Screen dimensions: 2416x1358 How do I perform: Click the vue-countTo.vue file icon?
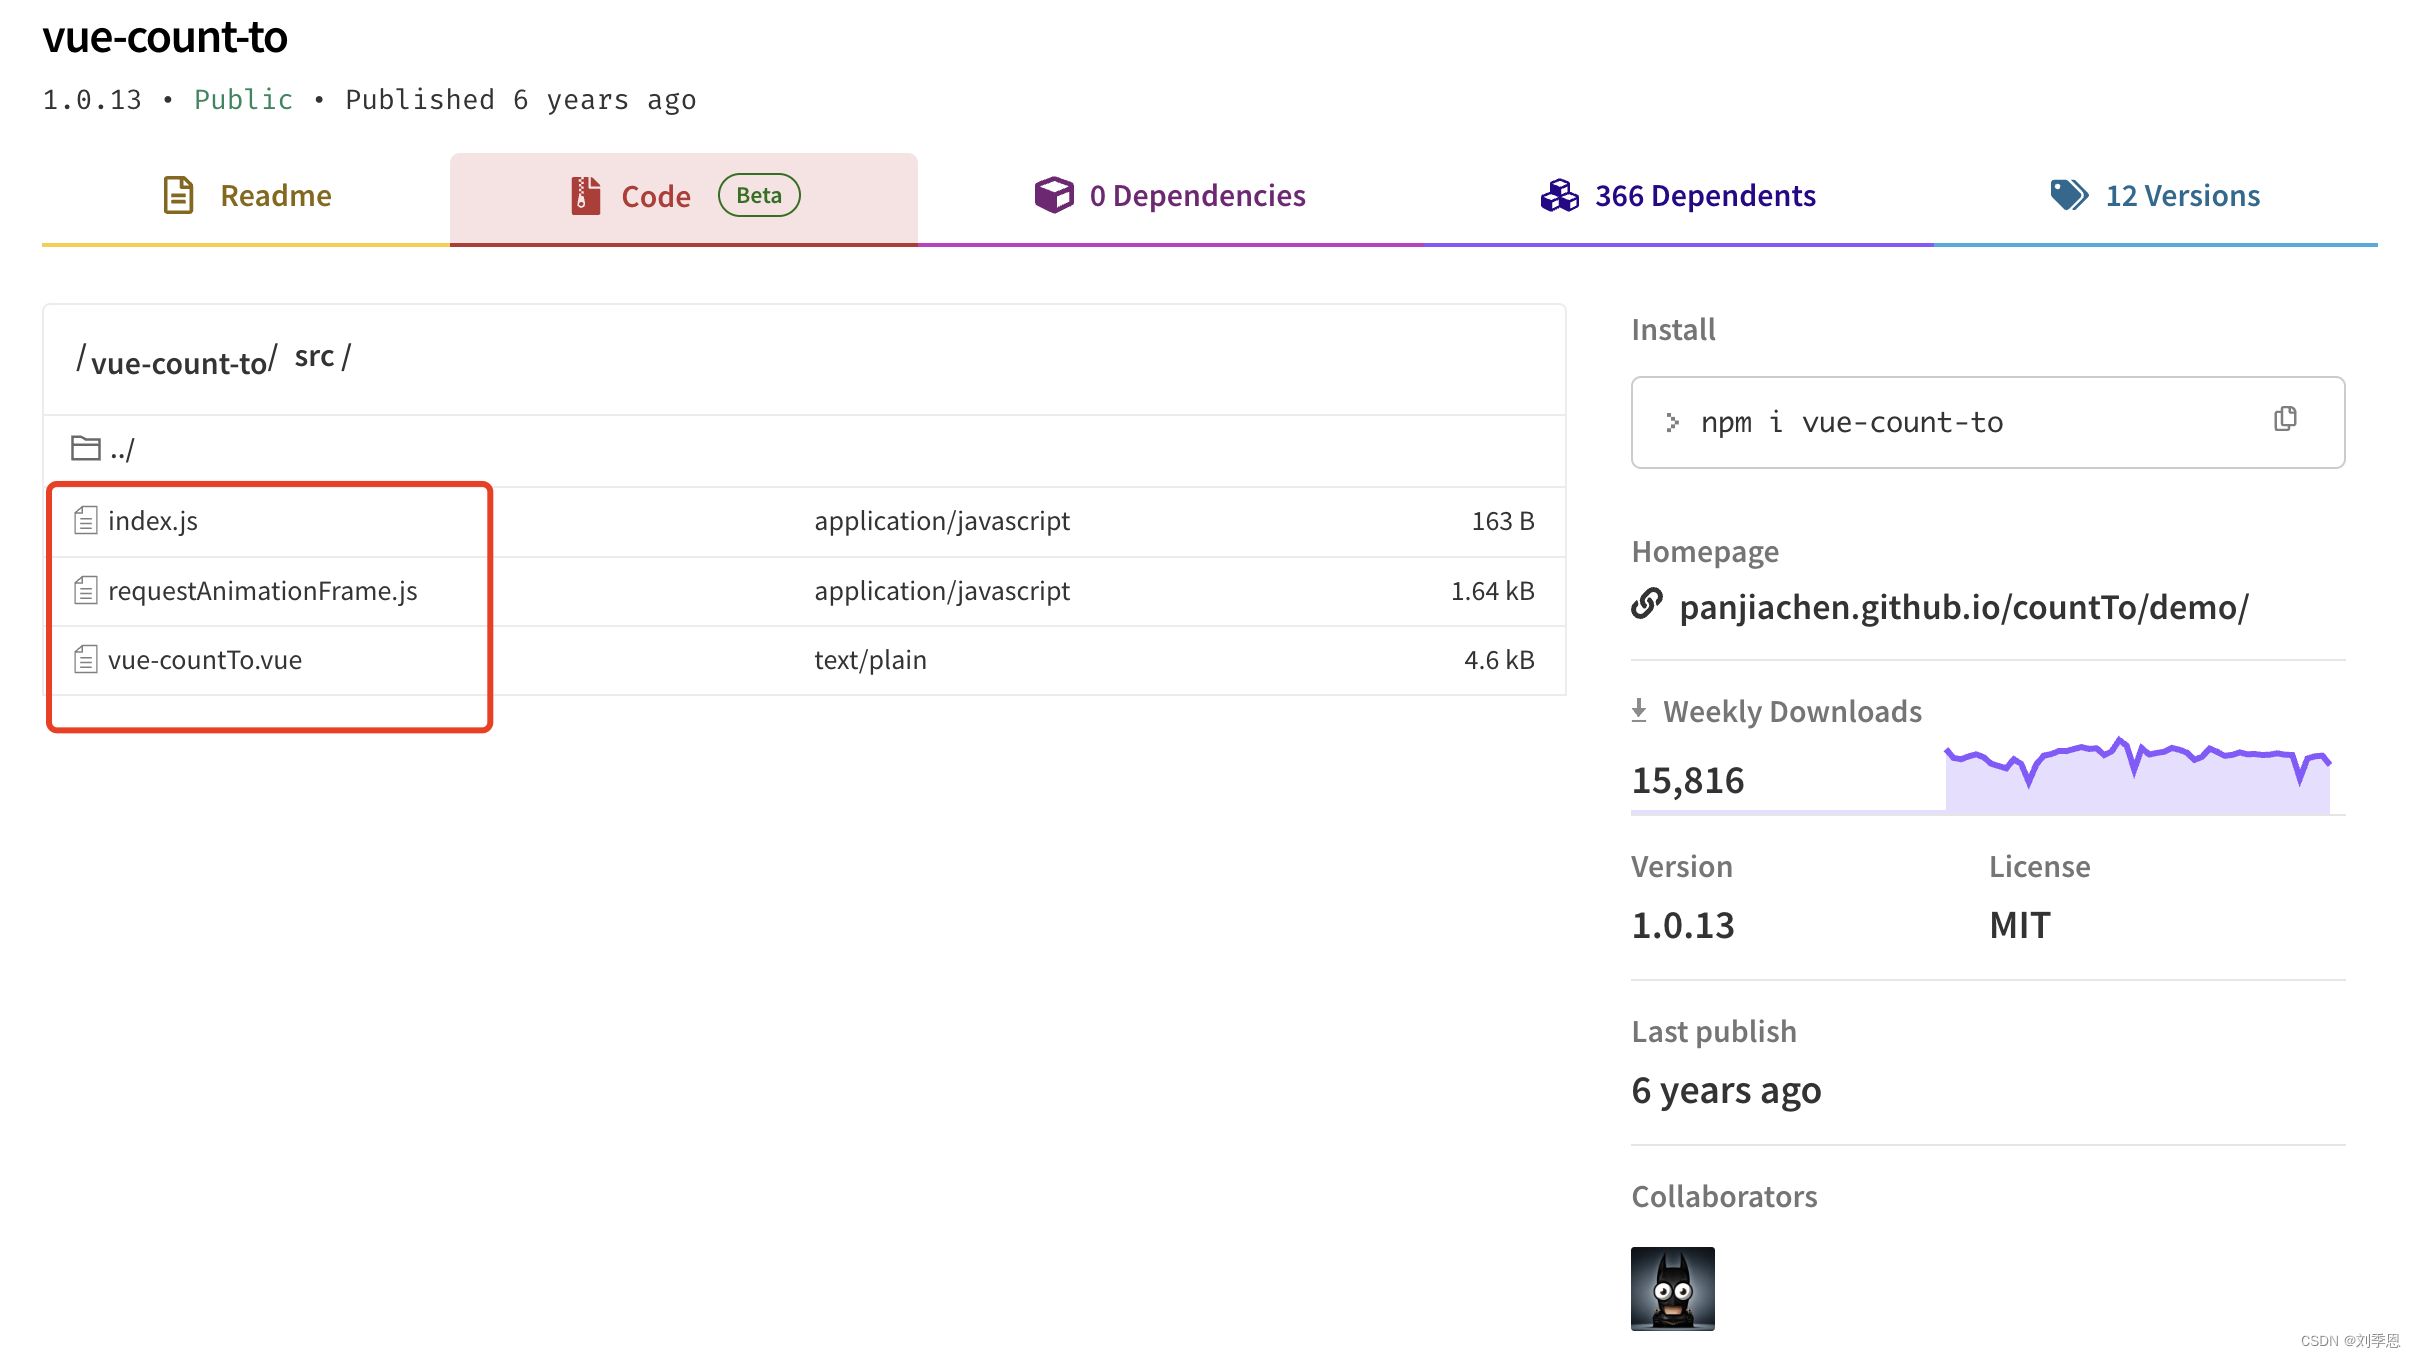coord(86,659)
